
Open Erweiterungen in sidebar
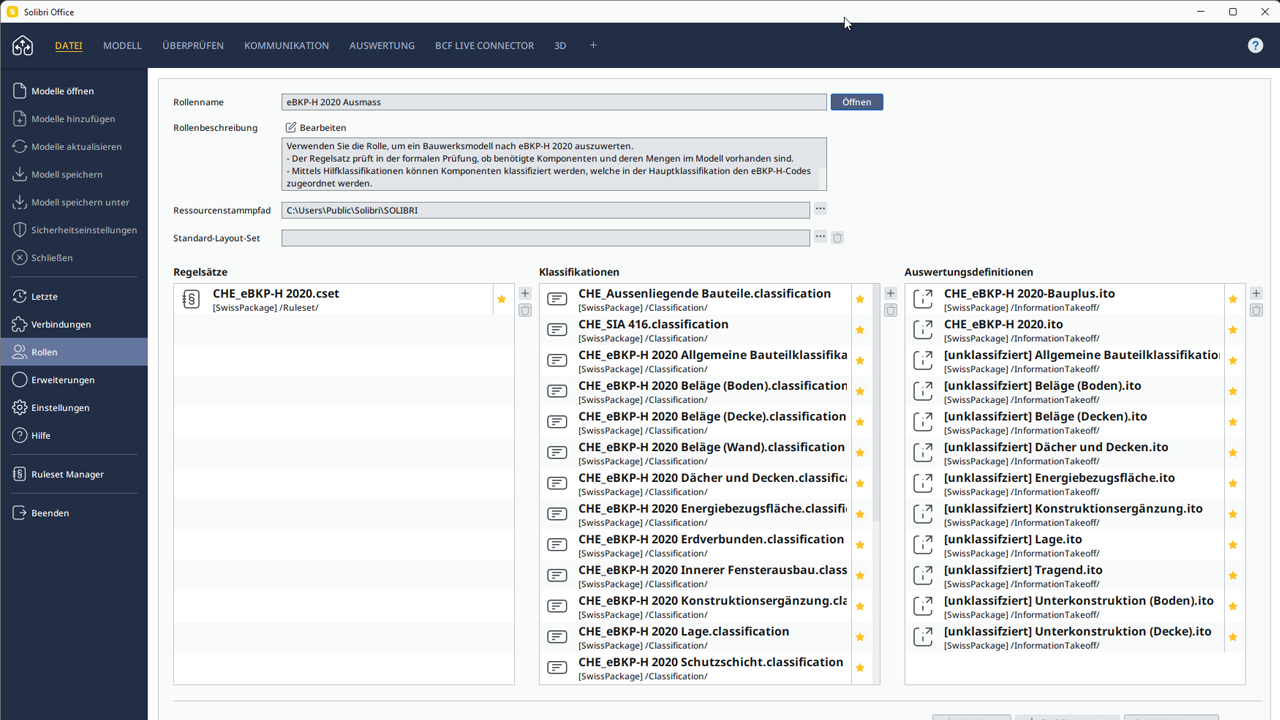pos(74,380)
